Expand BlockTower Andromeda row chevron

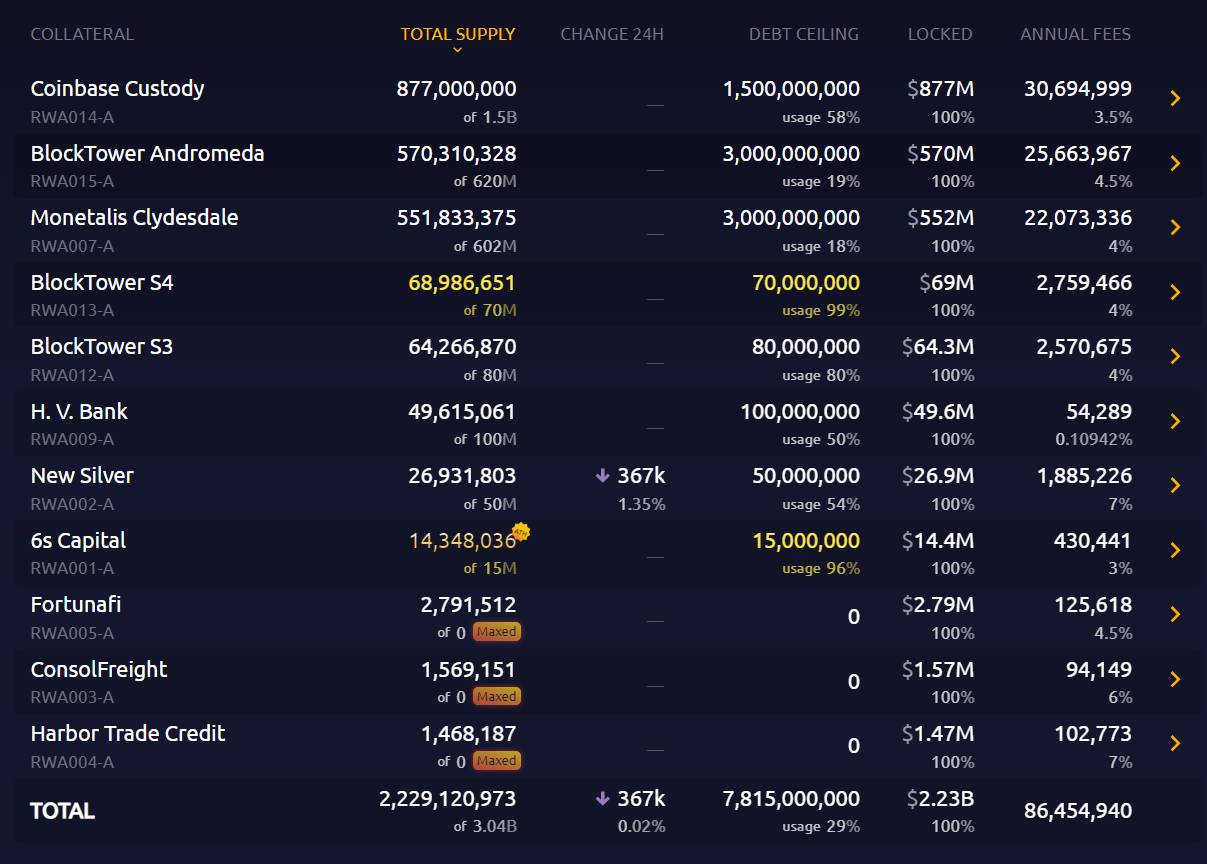(x=1175, y=163)
